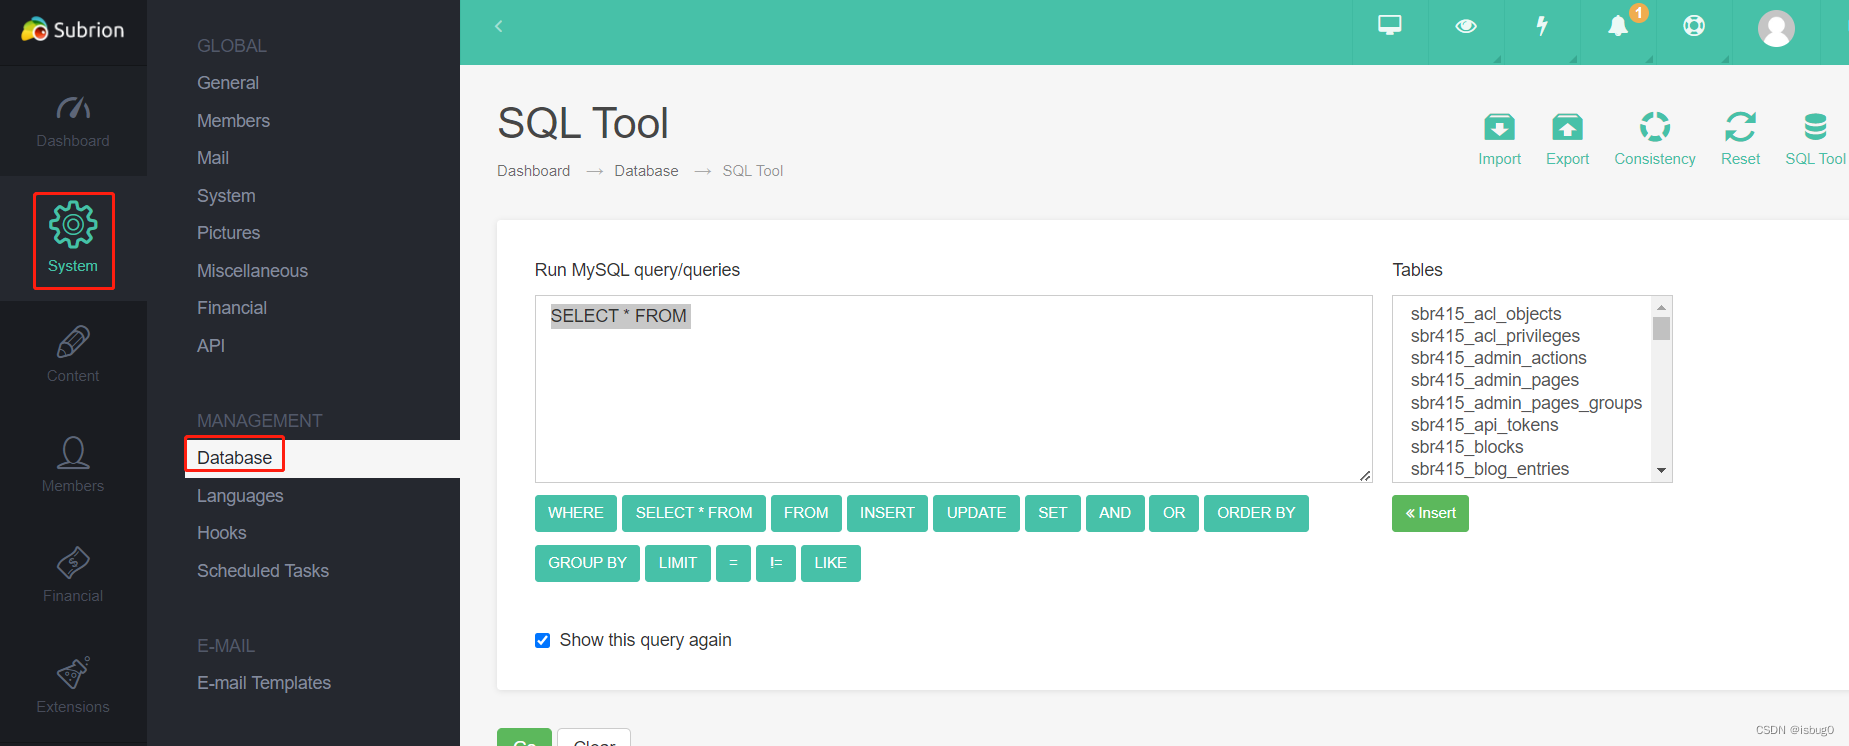
Task: Click the not-equal != button
Action: (776, 563)
